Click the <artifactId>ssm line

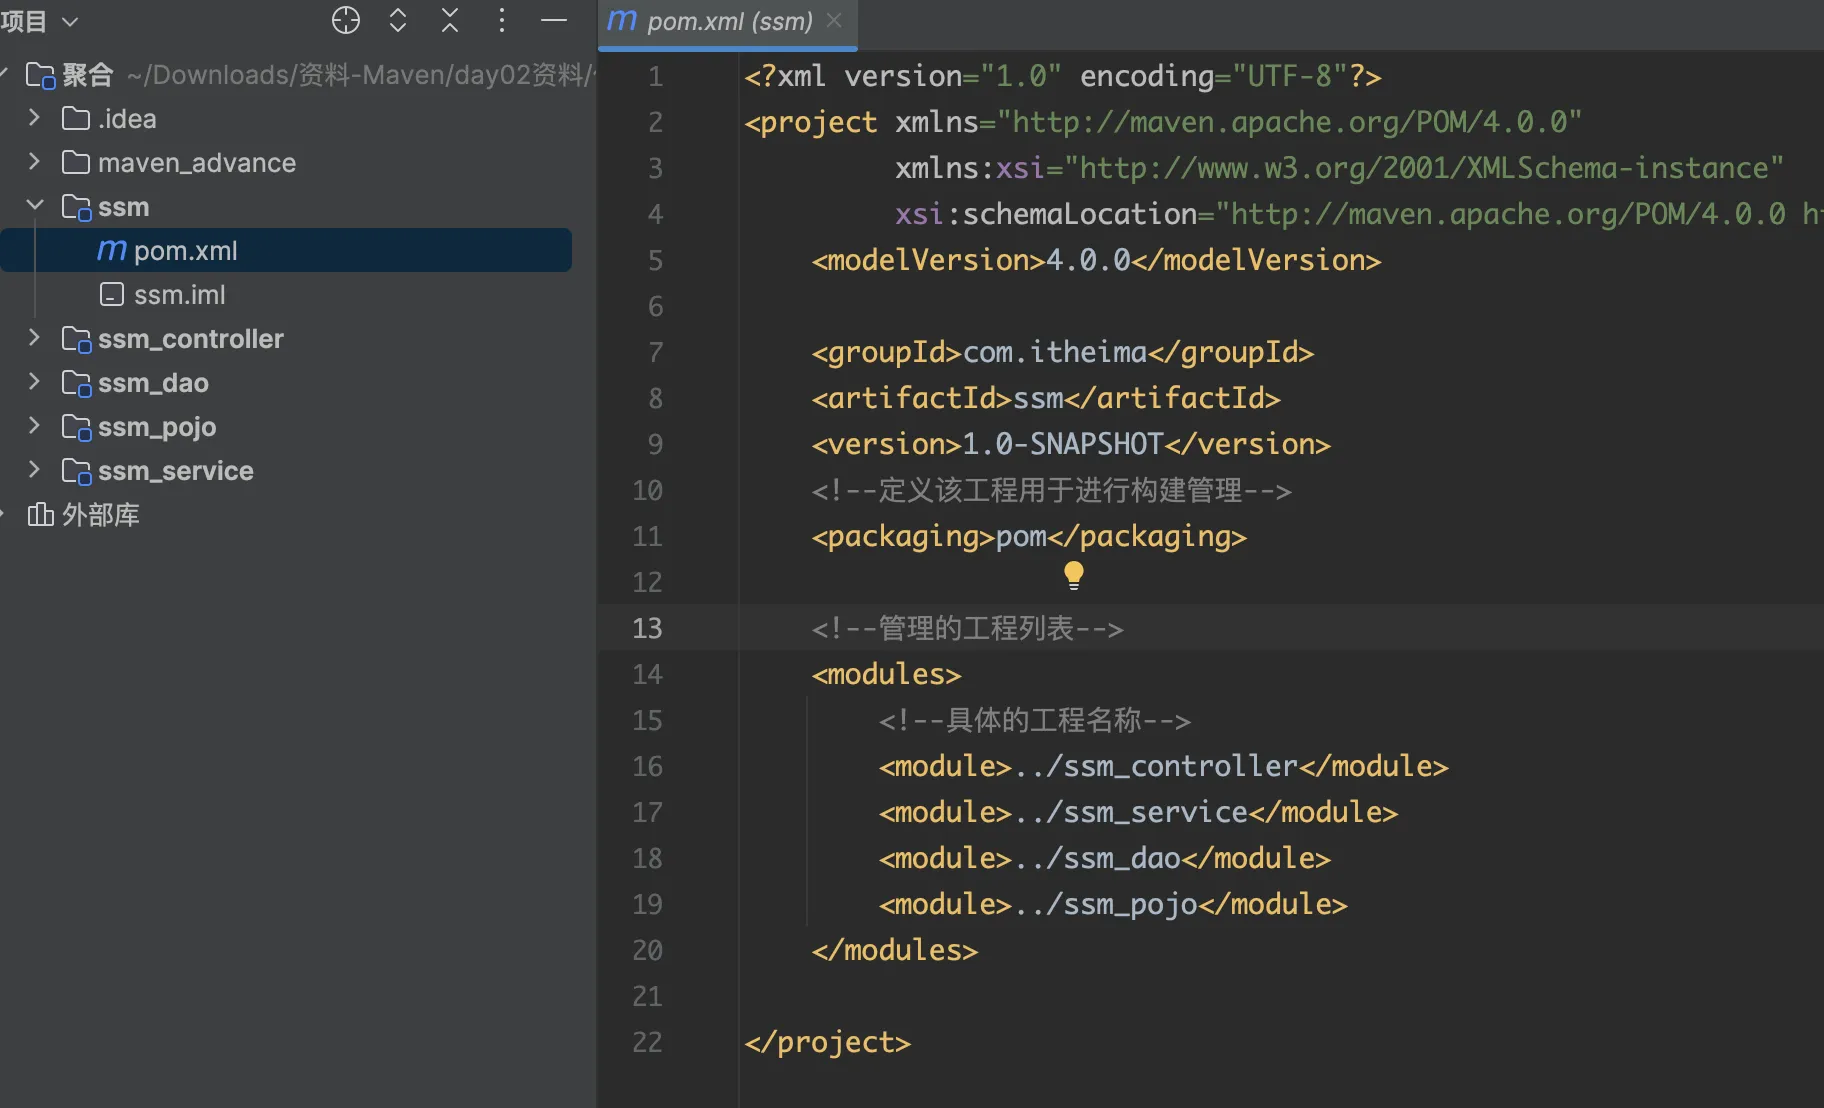click(x=1046, y=398)
